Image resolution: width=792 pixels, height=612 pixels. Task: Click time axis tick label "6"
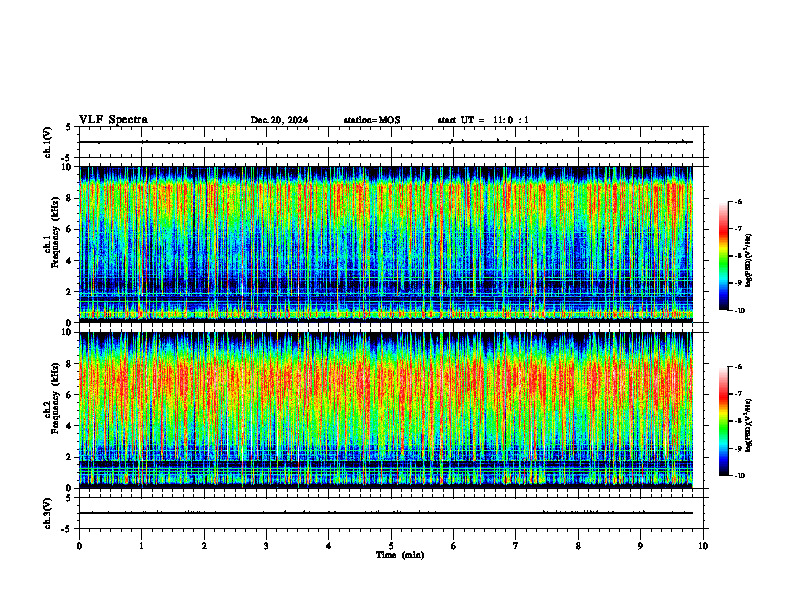(454, 546)
